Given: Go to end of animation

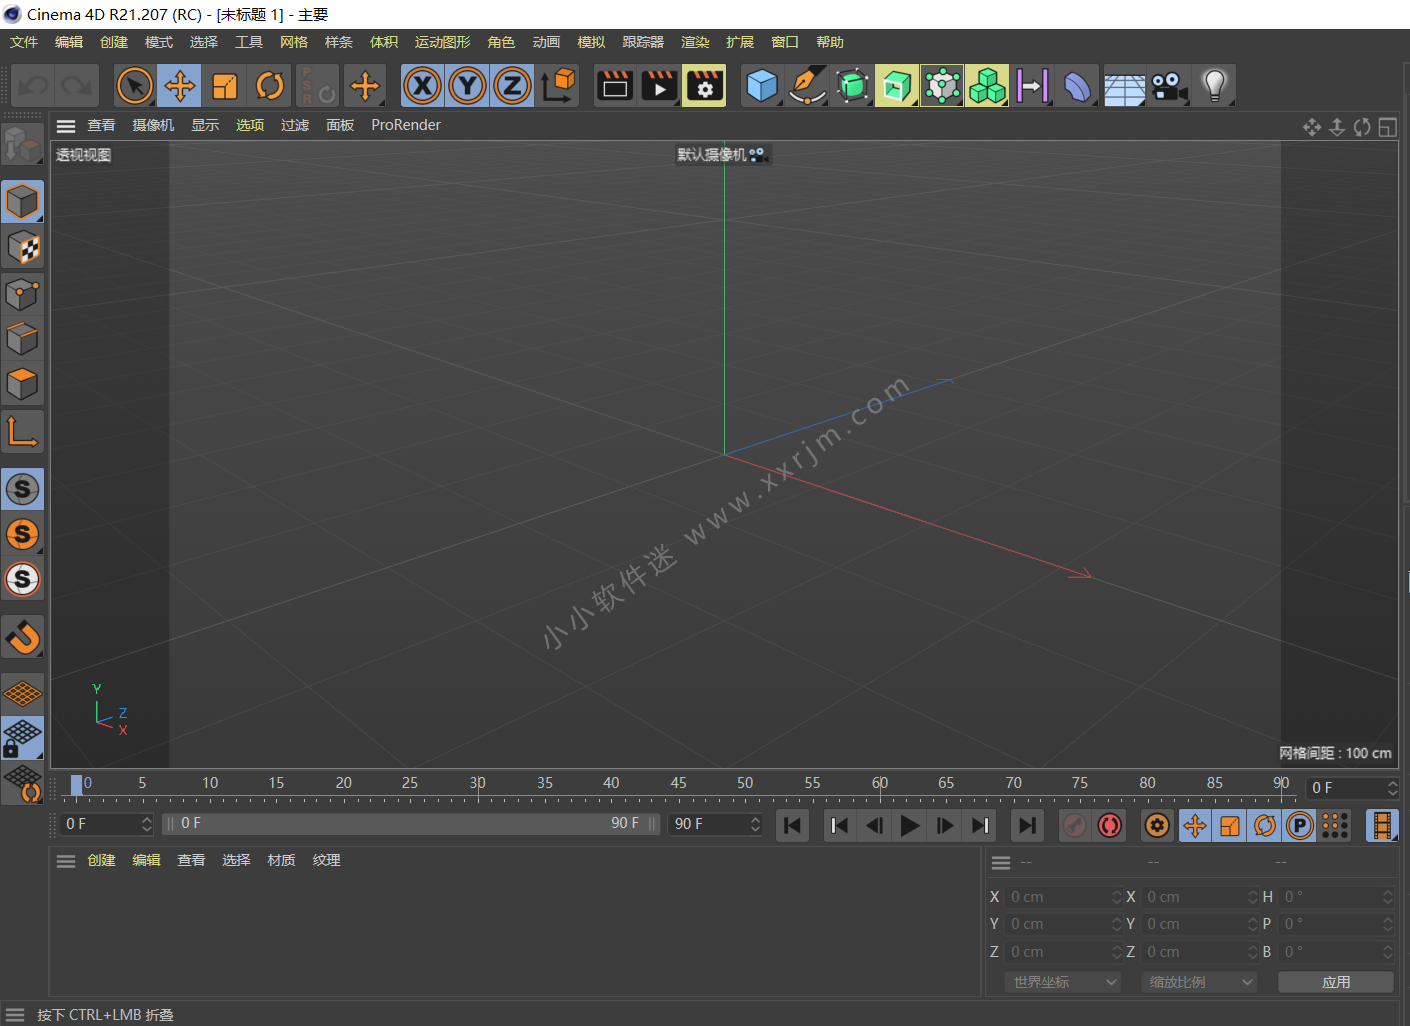Looking at the screenshot, I should click(1027, 825).
